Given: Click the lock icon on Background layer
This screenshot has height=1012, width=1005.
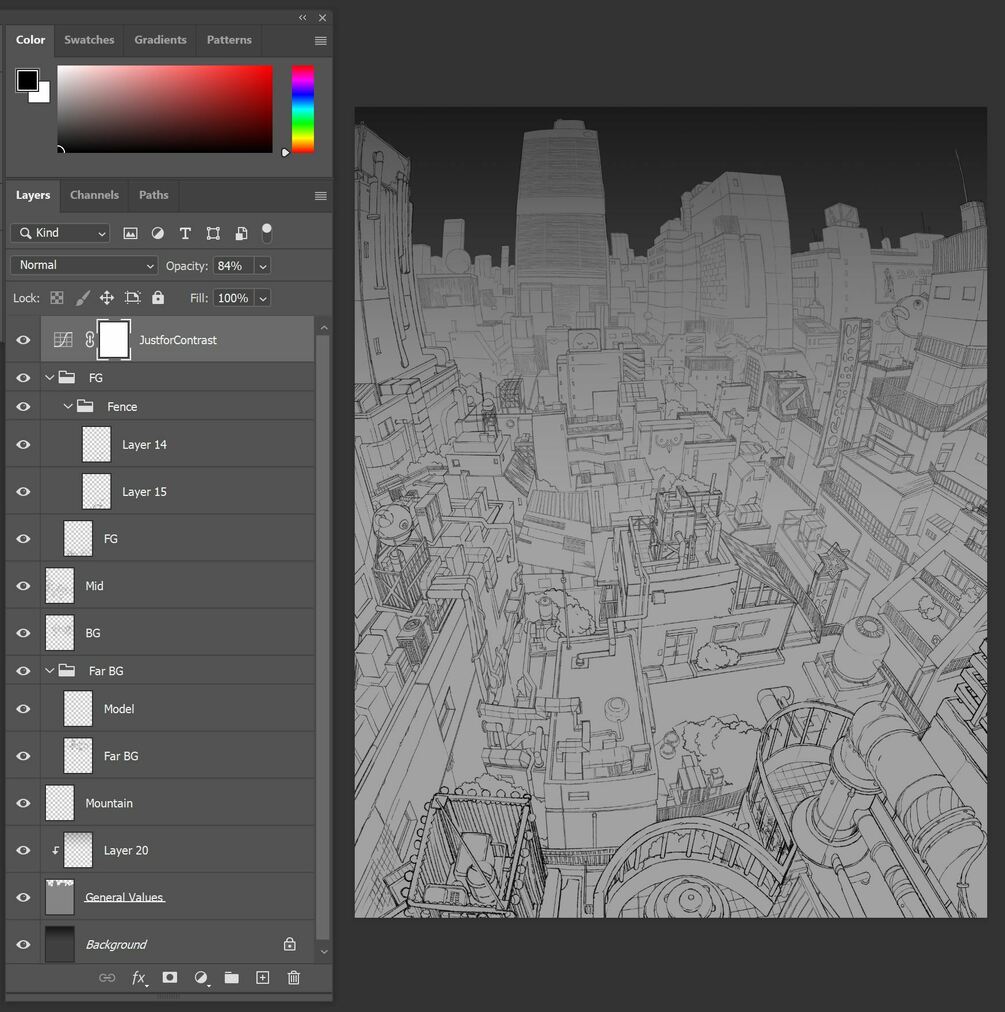Looking at the screenshot, I should point(290,944).
